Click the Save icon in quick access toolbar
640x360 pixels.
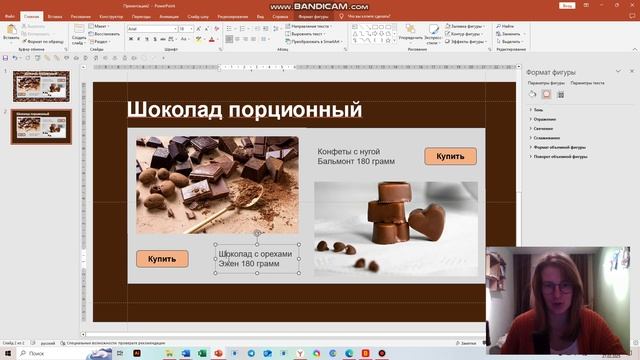[5, 58]
